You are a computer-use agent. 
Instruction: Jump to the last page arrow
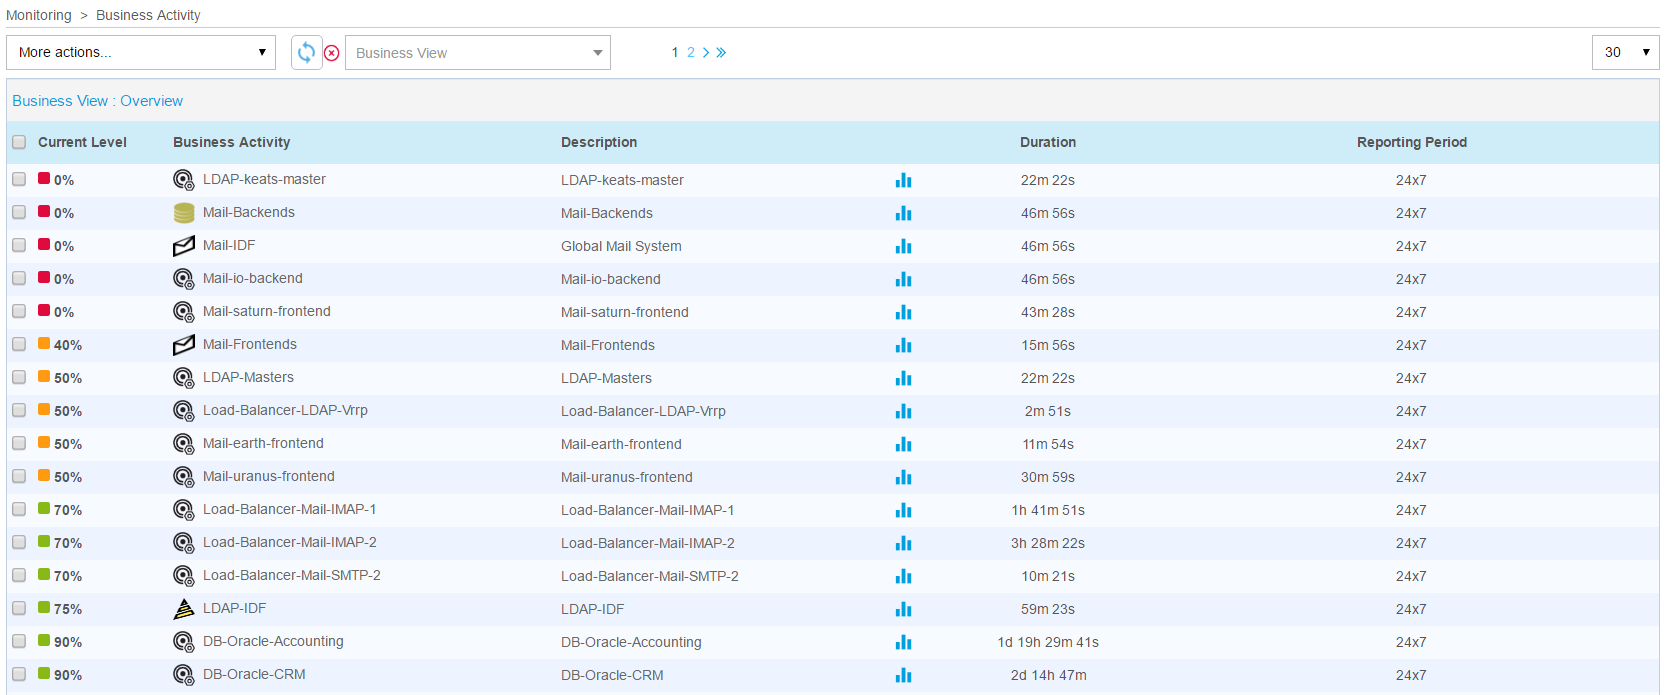[x=721, y=53]
